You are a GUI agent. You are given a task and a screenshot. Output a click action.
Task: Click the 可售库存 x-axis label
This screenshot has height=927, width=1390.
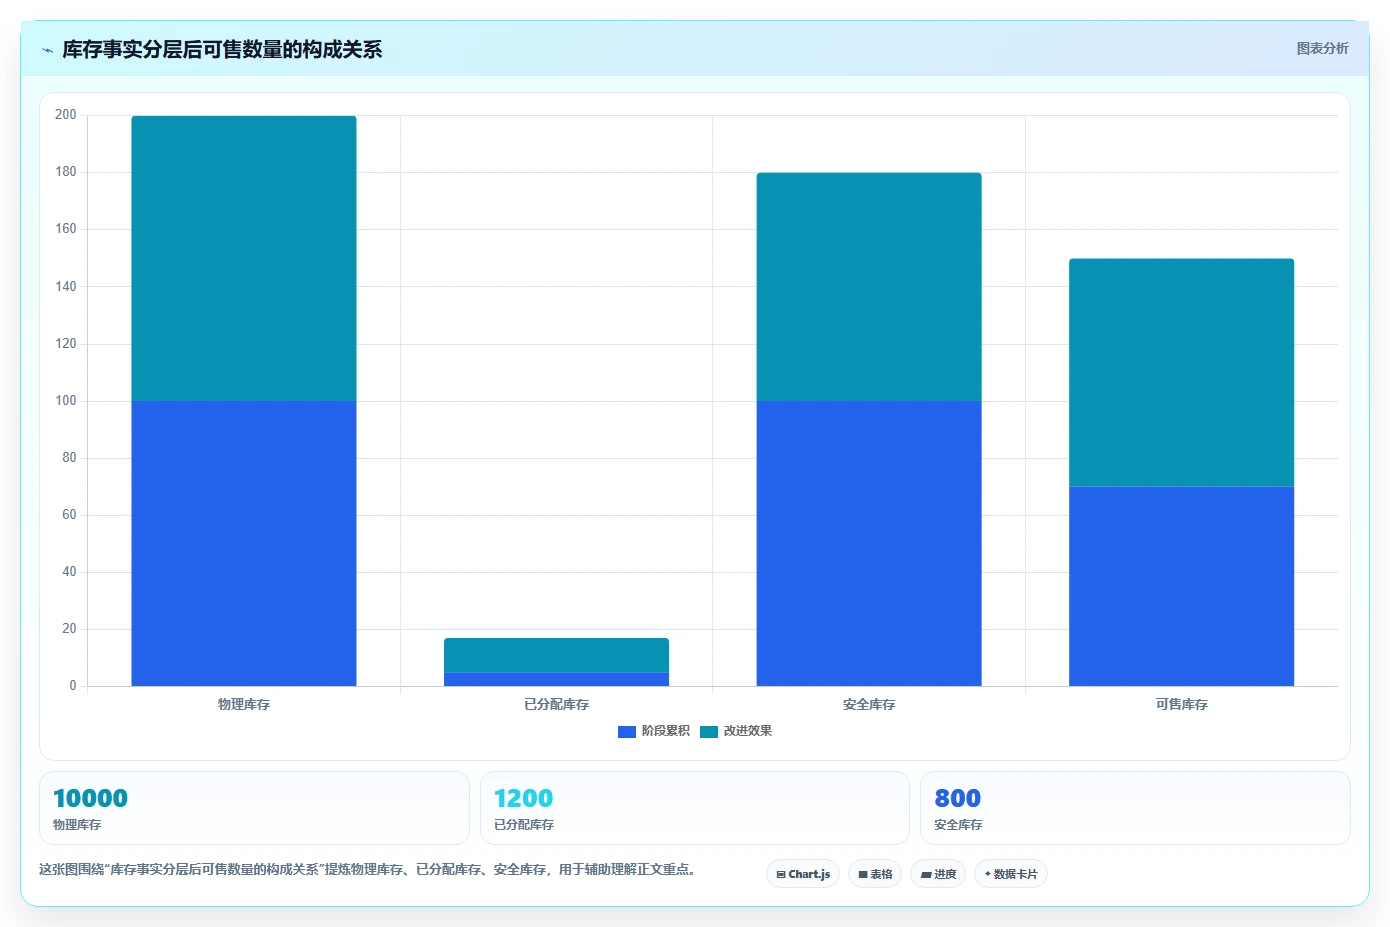click(x=1181, y=704)
